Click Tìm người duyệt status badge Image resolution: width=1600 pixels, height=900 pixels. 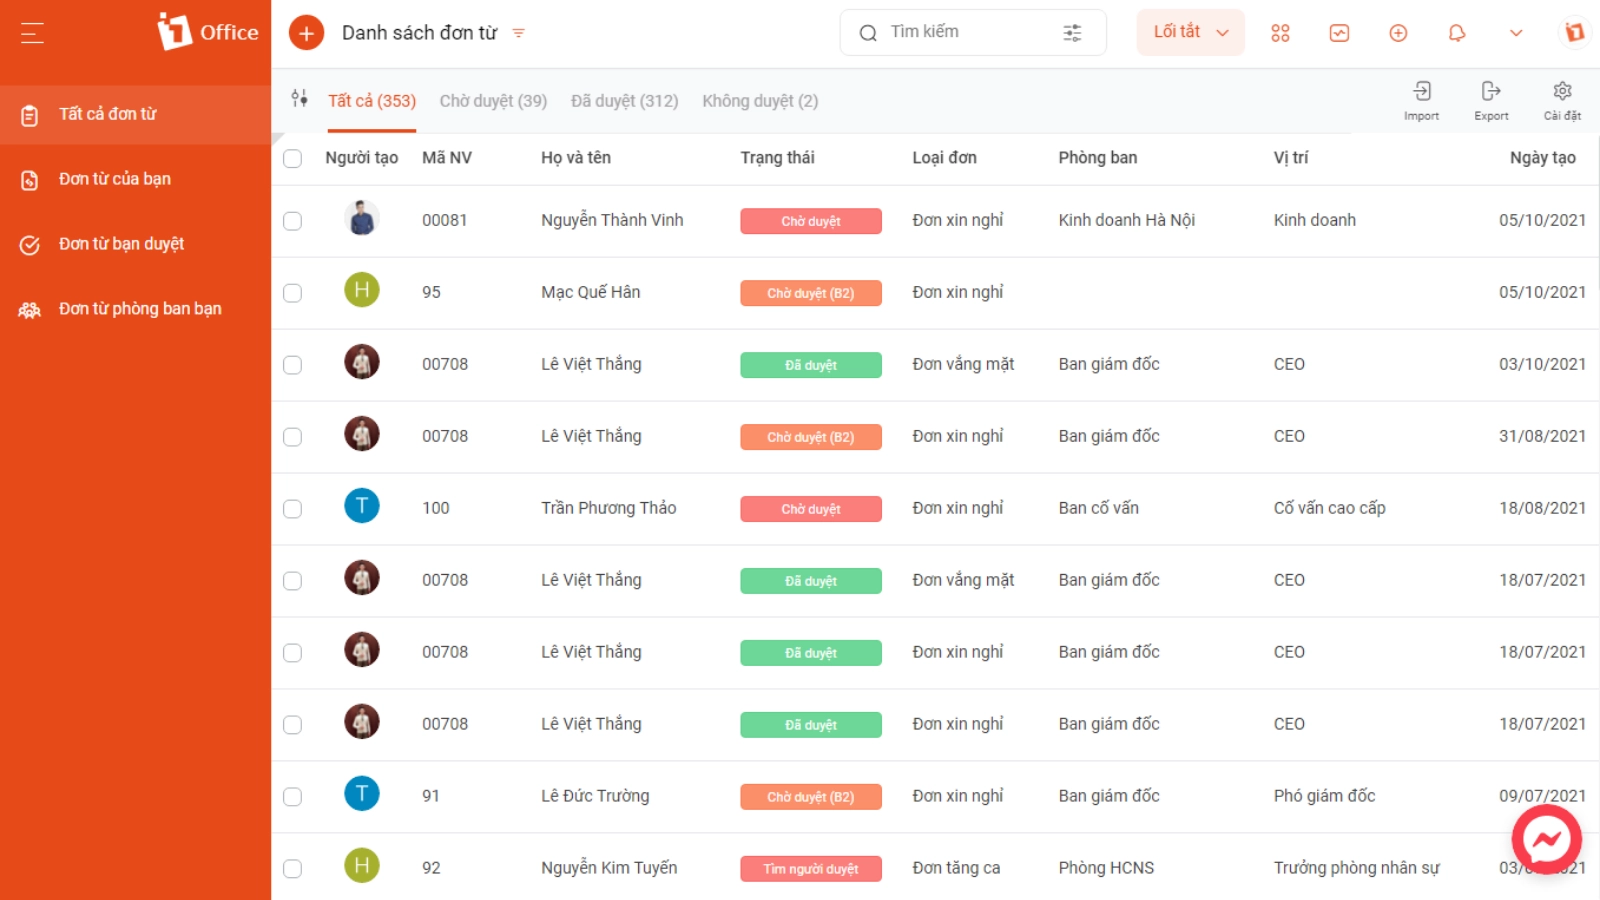coord(811,869)
